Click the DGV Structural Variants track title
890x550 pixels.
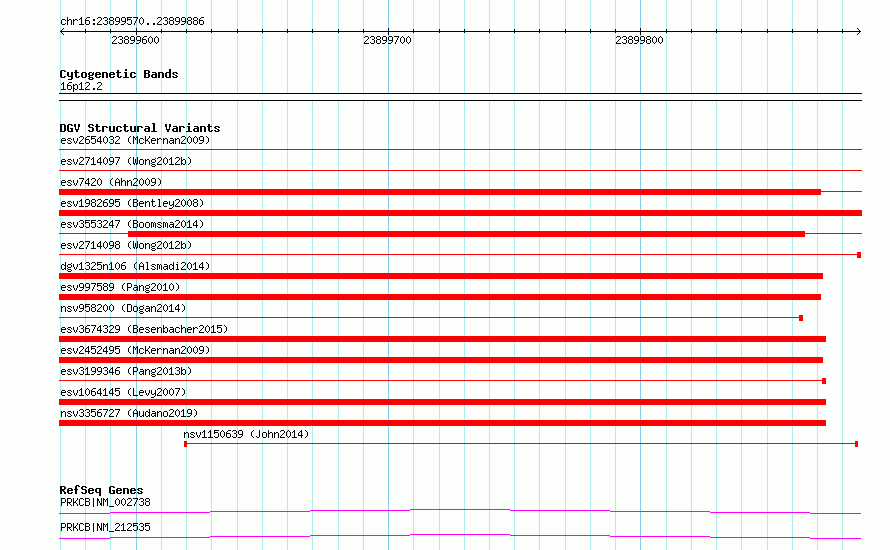(140, 128)
